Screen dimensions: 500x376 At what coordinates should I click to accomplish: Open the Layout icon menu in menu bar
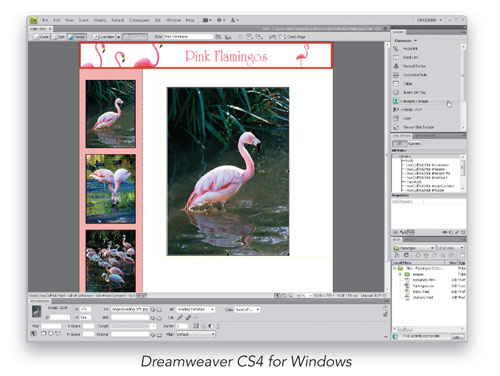[x=207, y=20]
